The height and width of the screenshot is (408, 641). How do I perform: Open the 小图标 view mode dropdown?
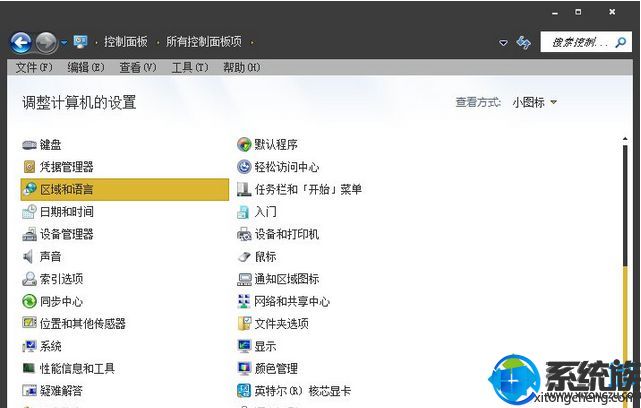pyautogui.click(x=554, y=102)
